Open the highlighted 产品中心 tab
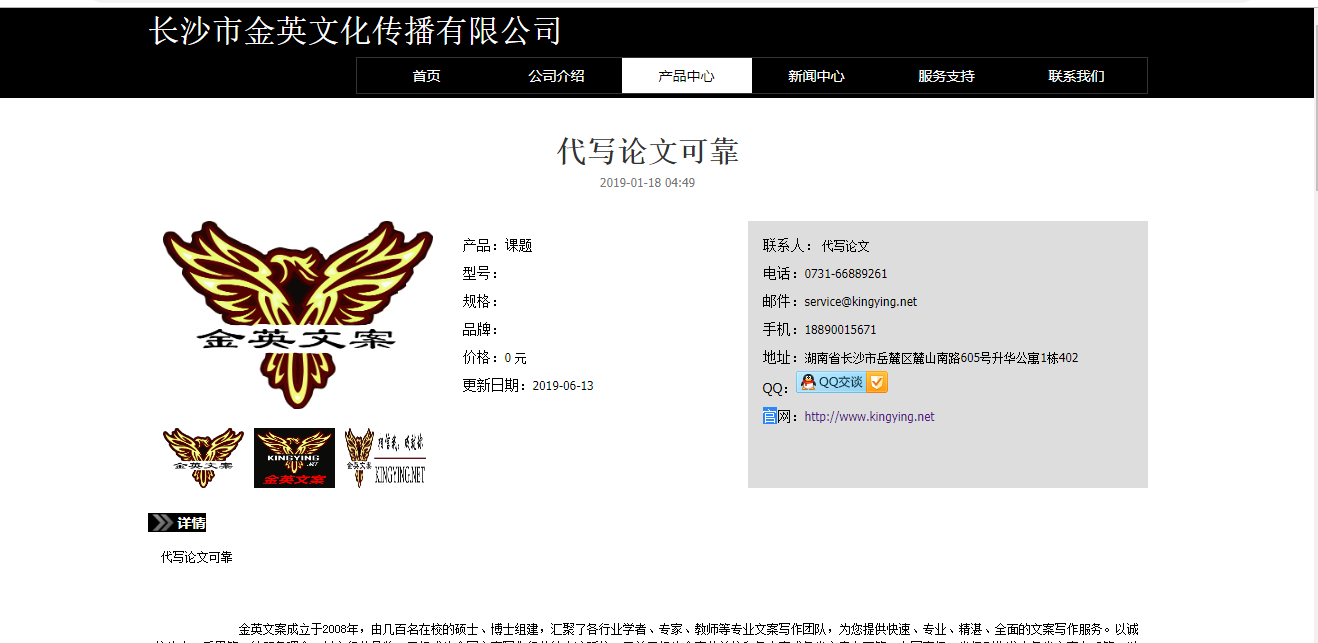Screen dimensions: 1318x643 pos(686,76)
